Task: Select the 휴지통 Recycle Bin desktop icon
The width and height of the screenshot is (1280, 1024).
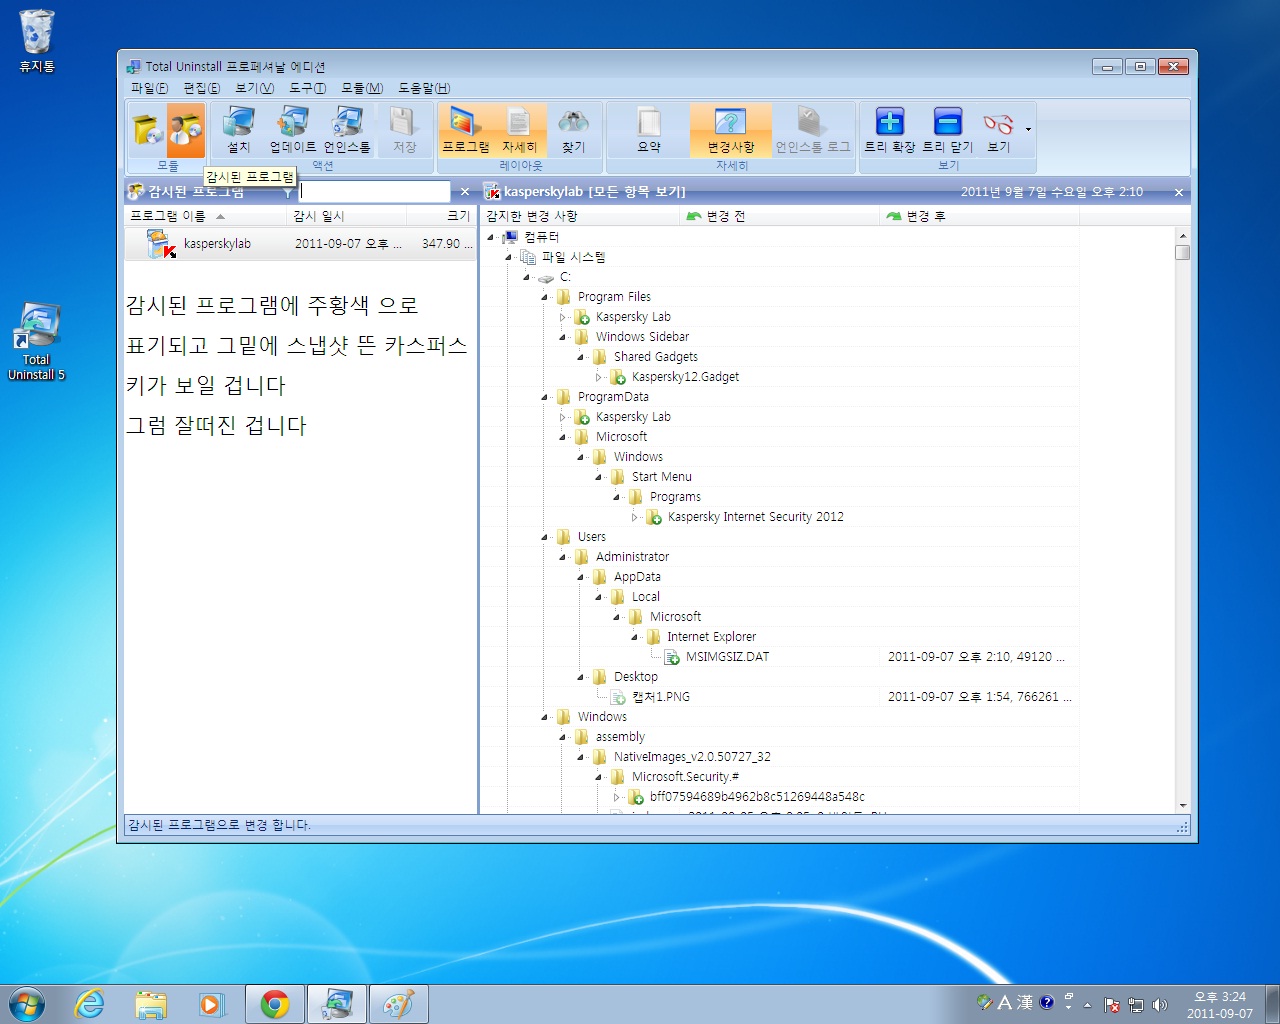Action: pos(37,42)
